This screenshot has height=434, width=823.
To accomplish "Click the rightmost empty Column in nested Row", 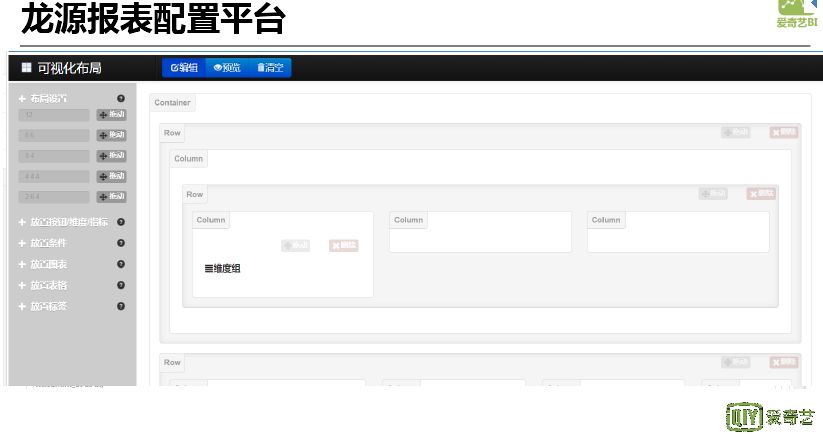I will (678, 232).
